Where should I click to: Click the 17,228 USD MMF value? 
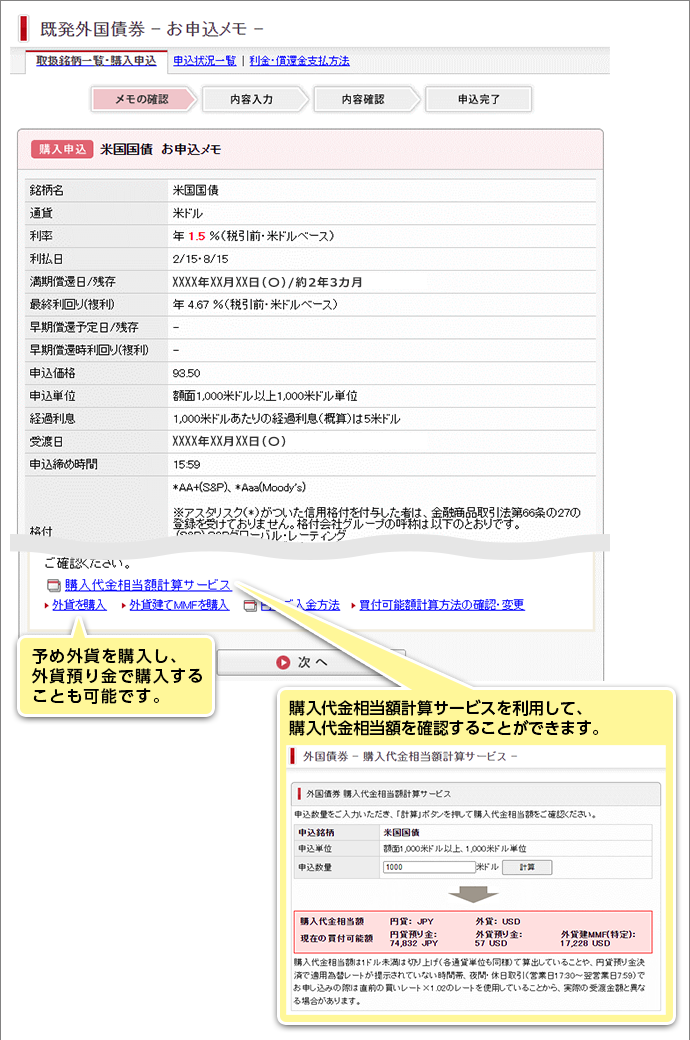[x=585, y=943]
